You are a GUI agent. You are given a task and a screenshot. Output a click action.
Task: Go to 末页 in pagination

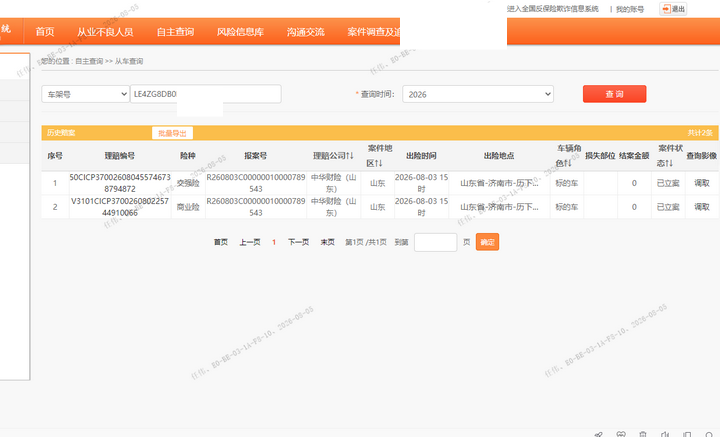327,242
